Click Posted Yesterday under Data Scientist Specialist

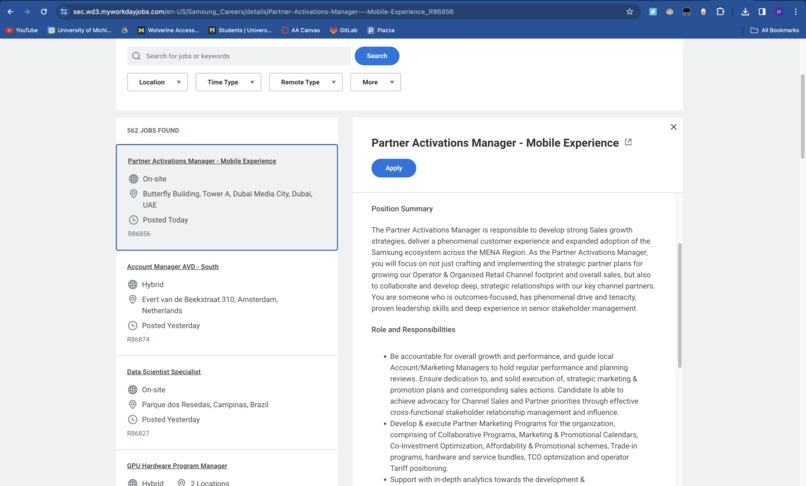[171, 420]
